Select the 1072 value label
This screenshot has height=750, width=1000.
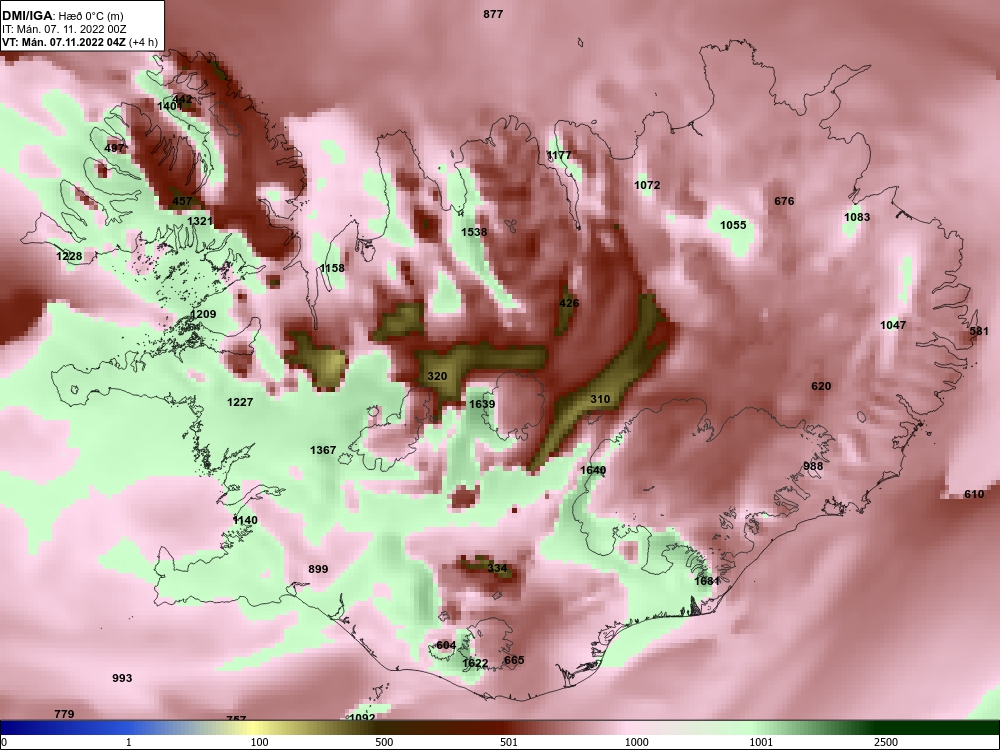(647, 185)
